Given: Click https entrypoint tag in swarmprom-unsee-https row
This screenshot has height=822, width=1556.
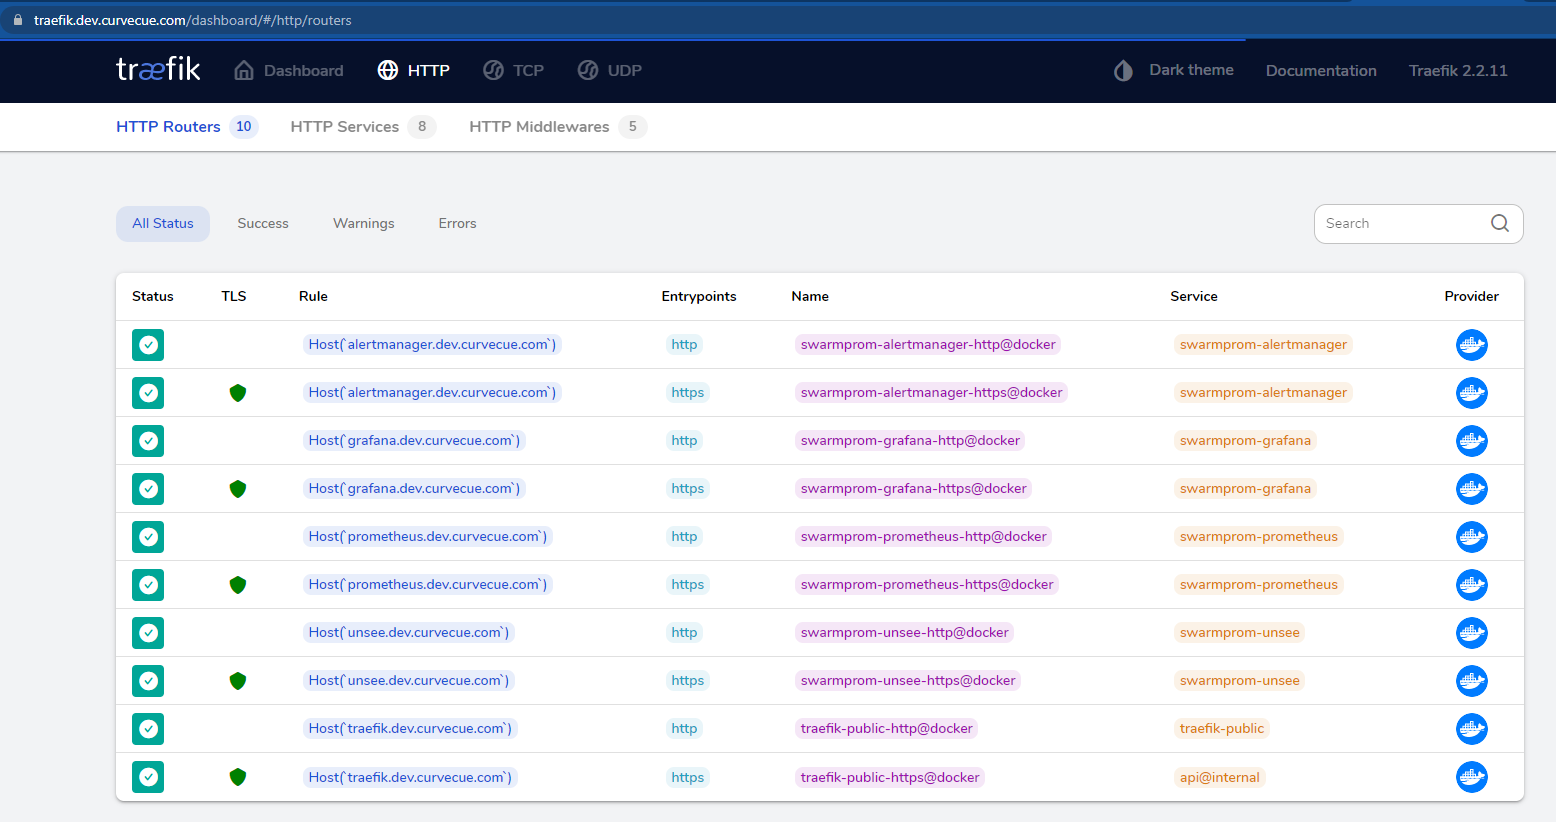Looking at the screenshot, I should (x=688, y=681).
